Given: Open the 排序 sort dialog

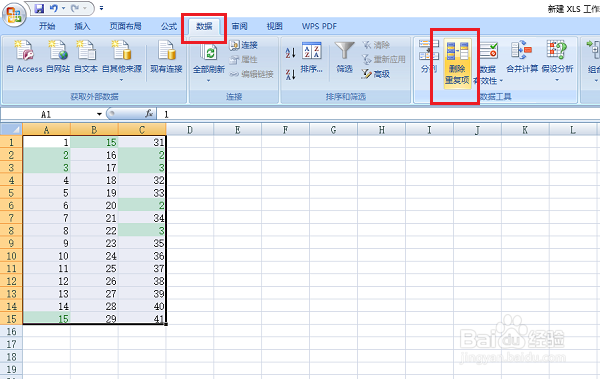Looking at the screenshot, I should click(311, 57).
